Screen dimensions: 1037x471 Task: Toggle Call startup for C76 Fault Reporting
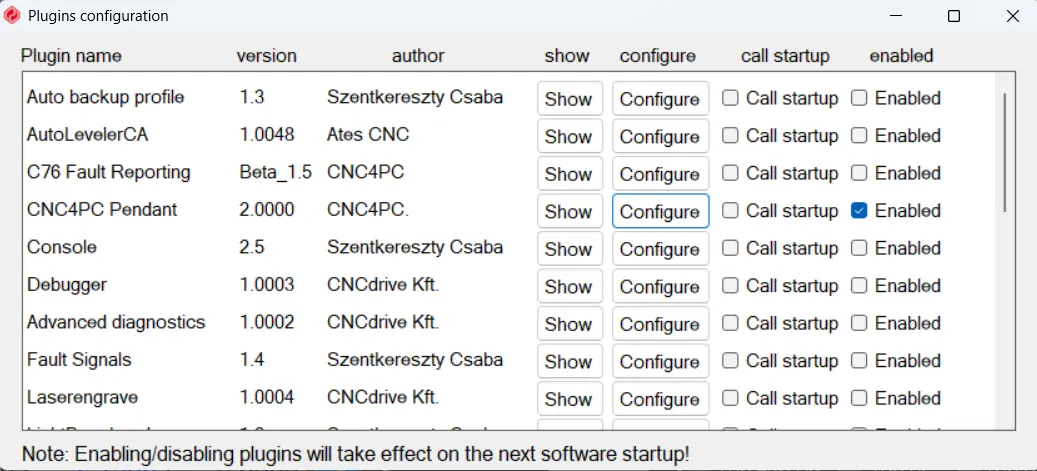click(731, 173)
